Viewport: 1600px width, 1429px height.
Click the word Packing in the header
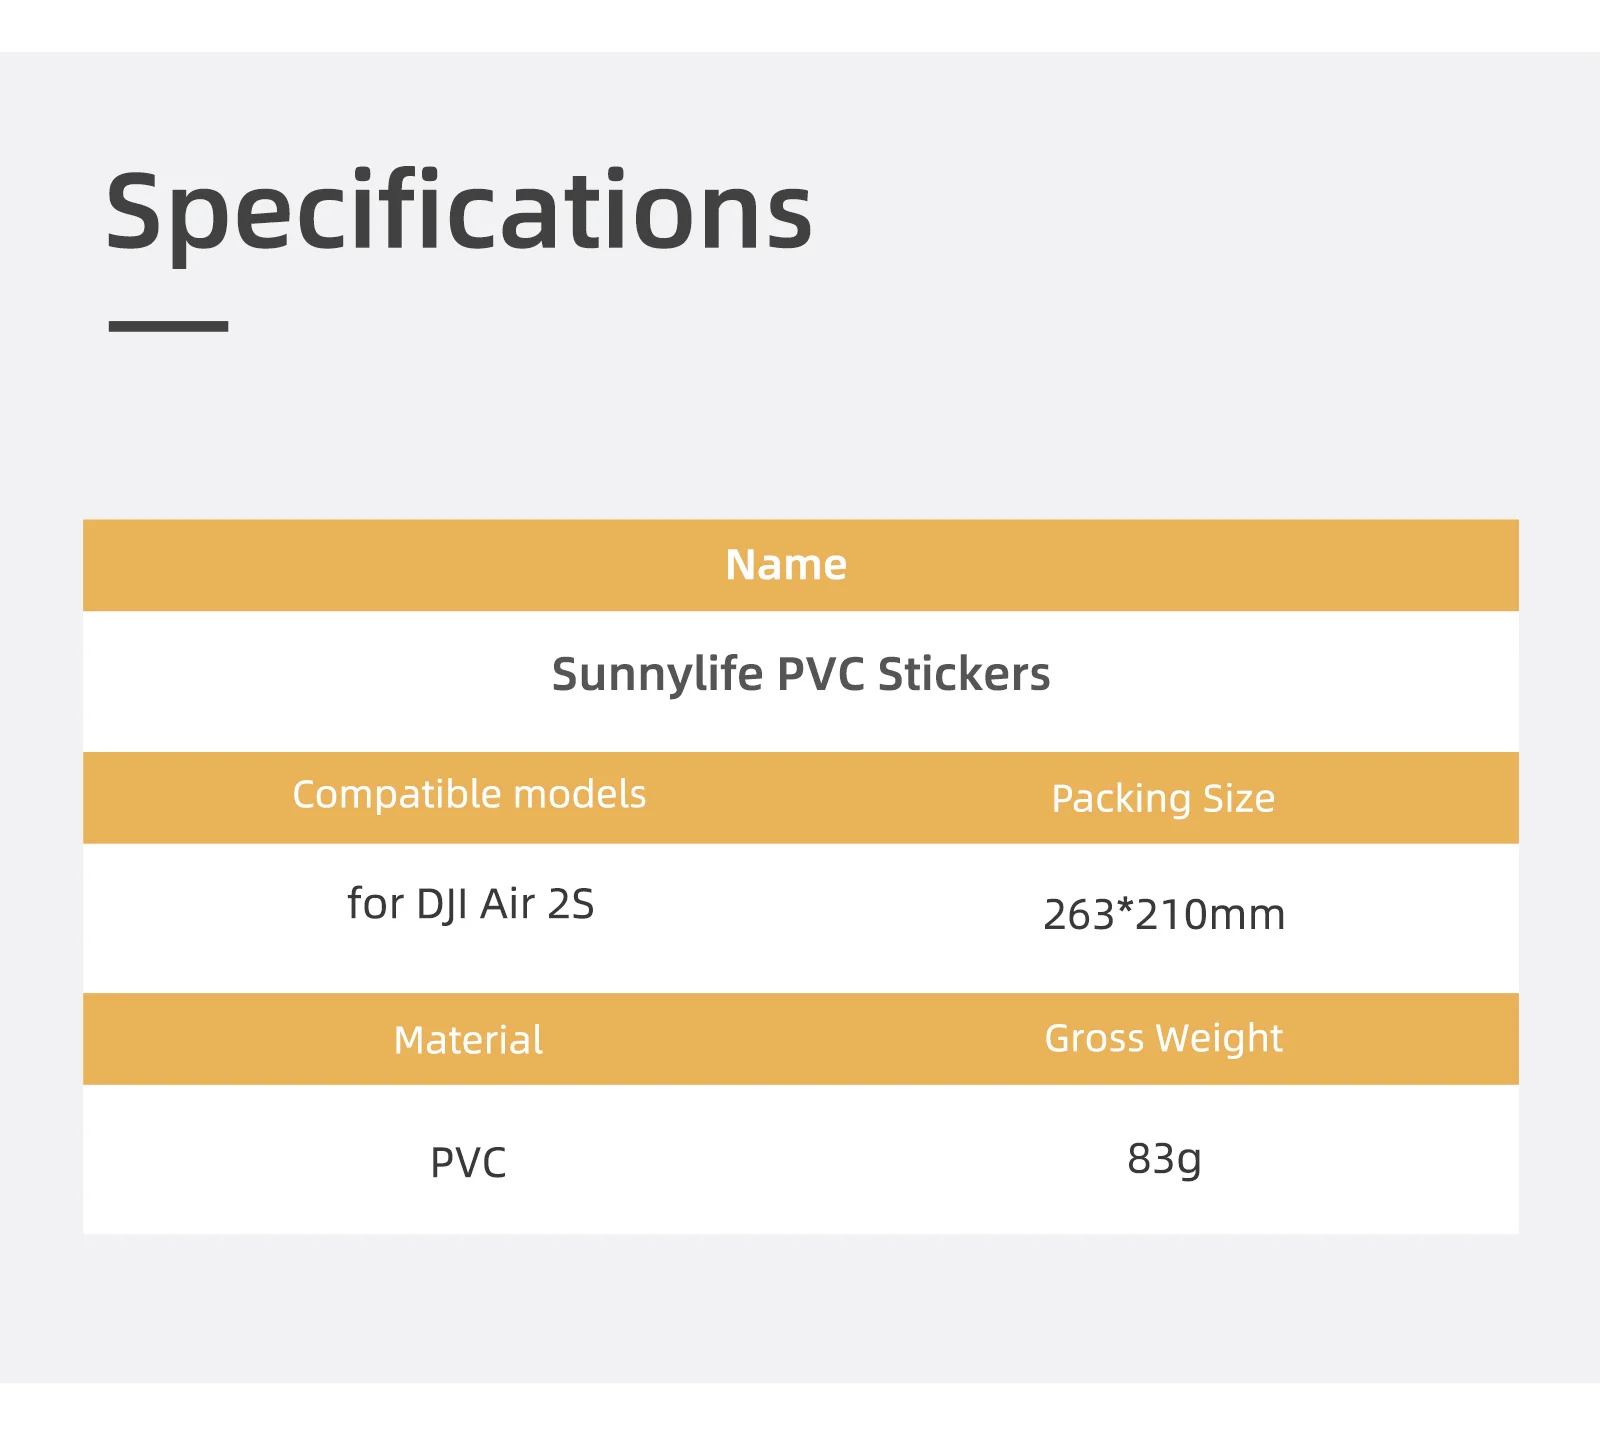point(1121,799)
